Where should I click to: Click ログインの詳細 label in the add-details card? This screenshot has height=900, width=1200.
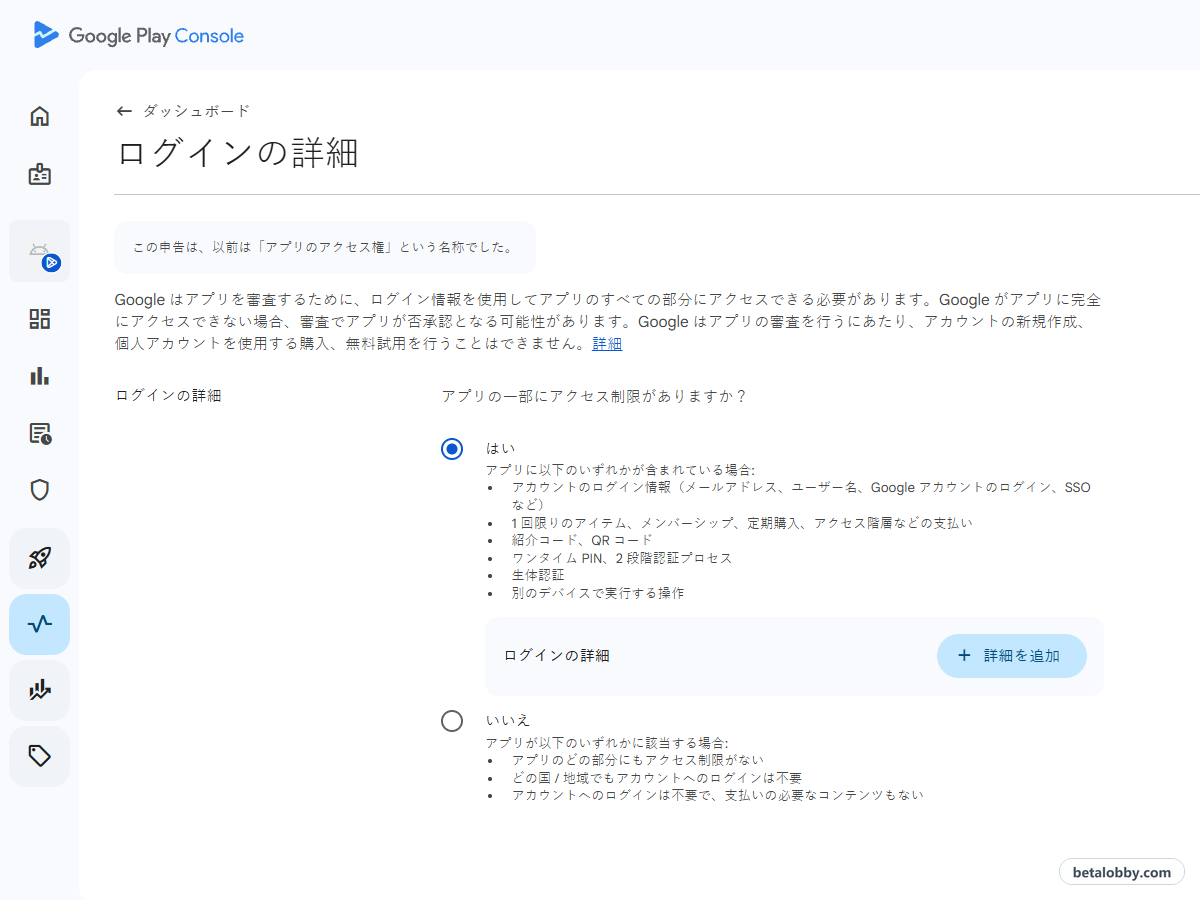coord(557,656)
